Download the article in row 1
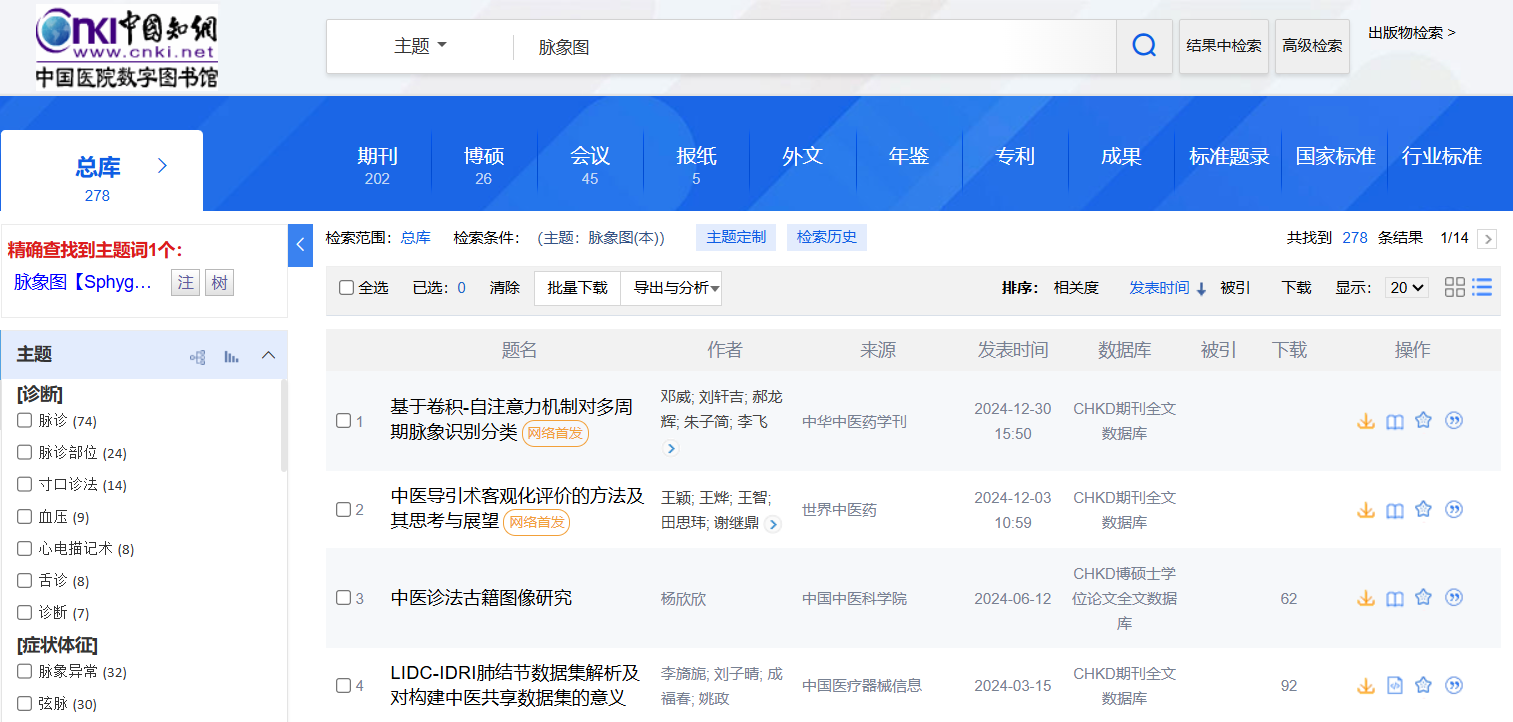The image size is (1513, 722). [x=1366, y=421]
